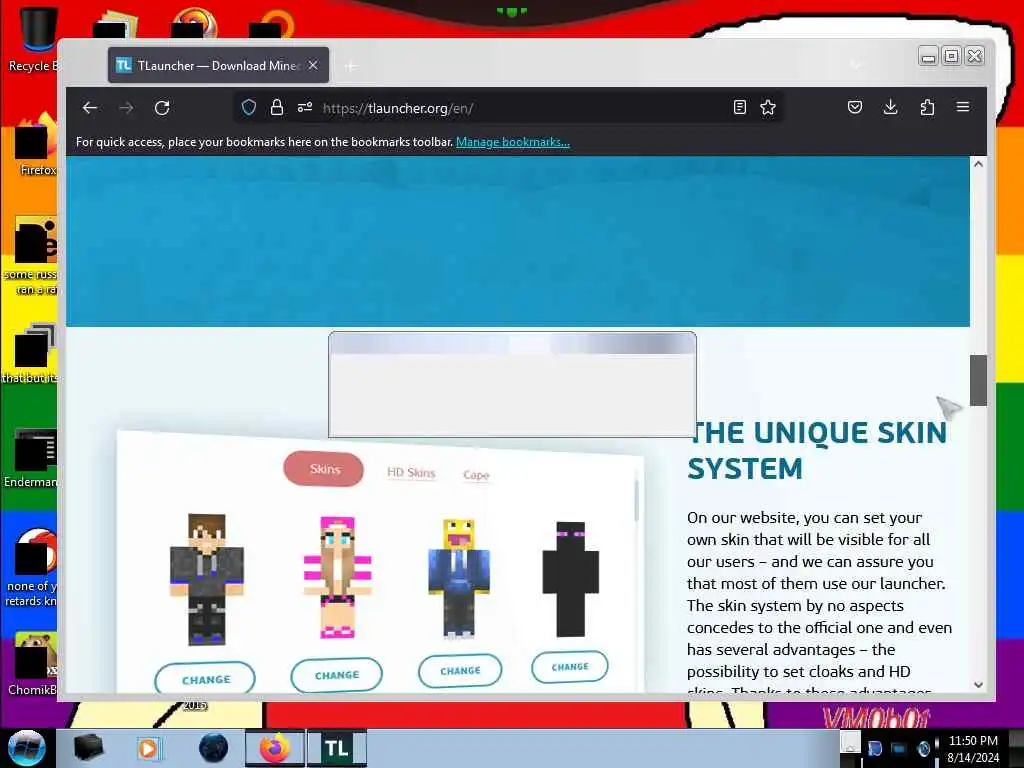Open the extensions puzzle icon

tap(927, 107)
